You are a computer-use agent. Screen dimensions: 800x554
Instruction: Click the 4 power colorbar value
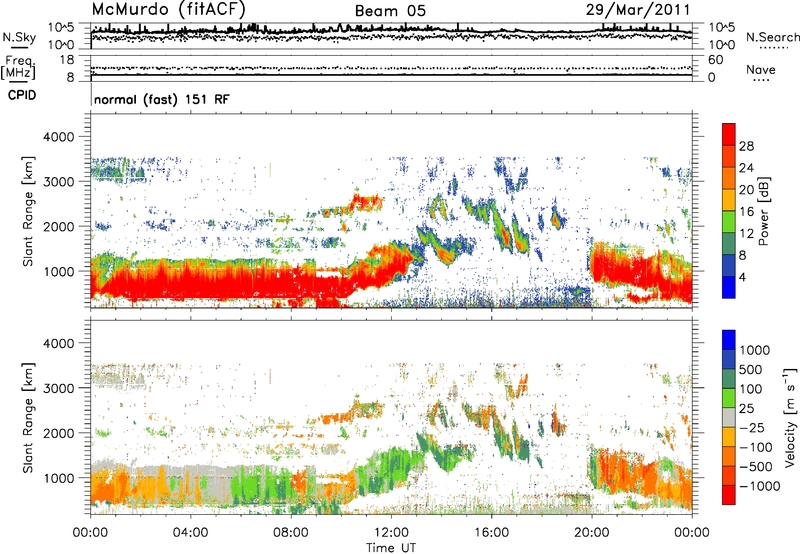[x=742, y=278]
